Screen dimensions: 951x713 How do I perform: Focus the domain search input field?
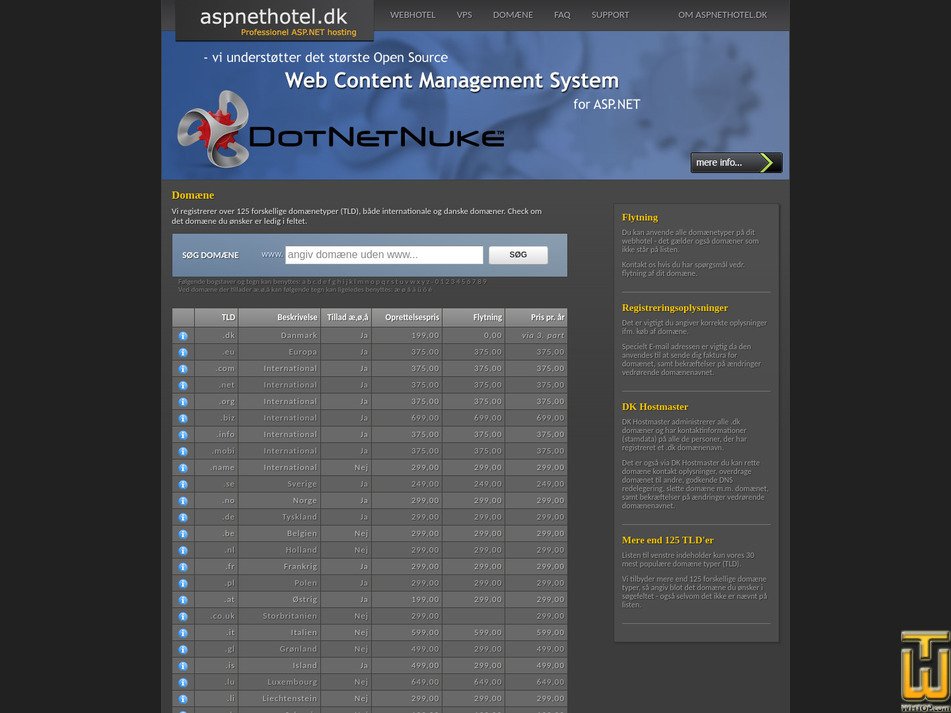(x=384, y=255)
